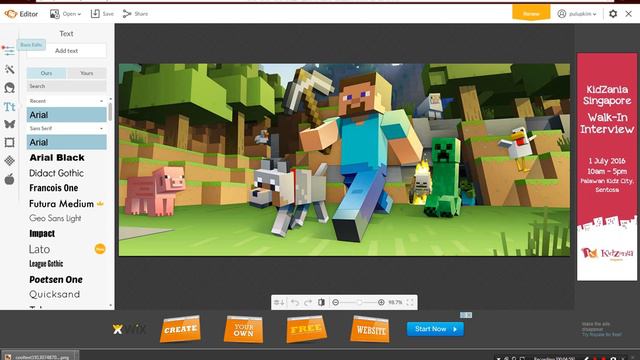Click the font Search field
The width and height of the screenshot is (640, 360).
pyautogui.click(x=67, y=86)
